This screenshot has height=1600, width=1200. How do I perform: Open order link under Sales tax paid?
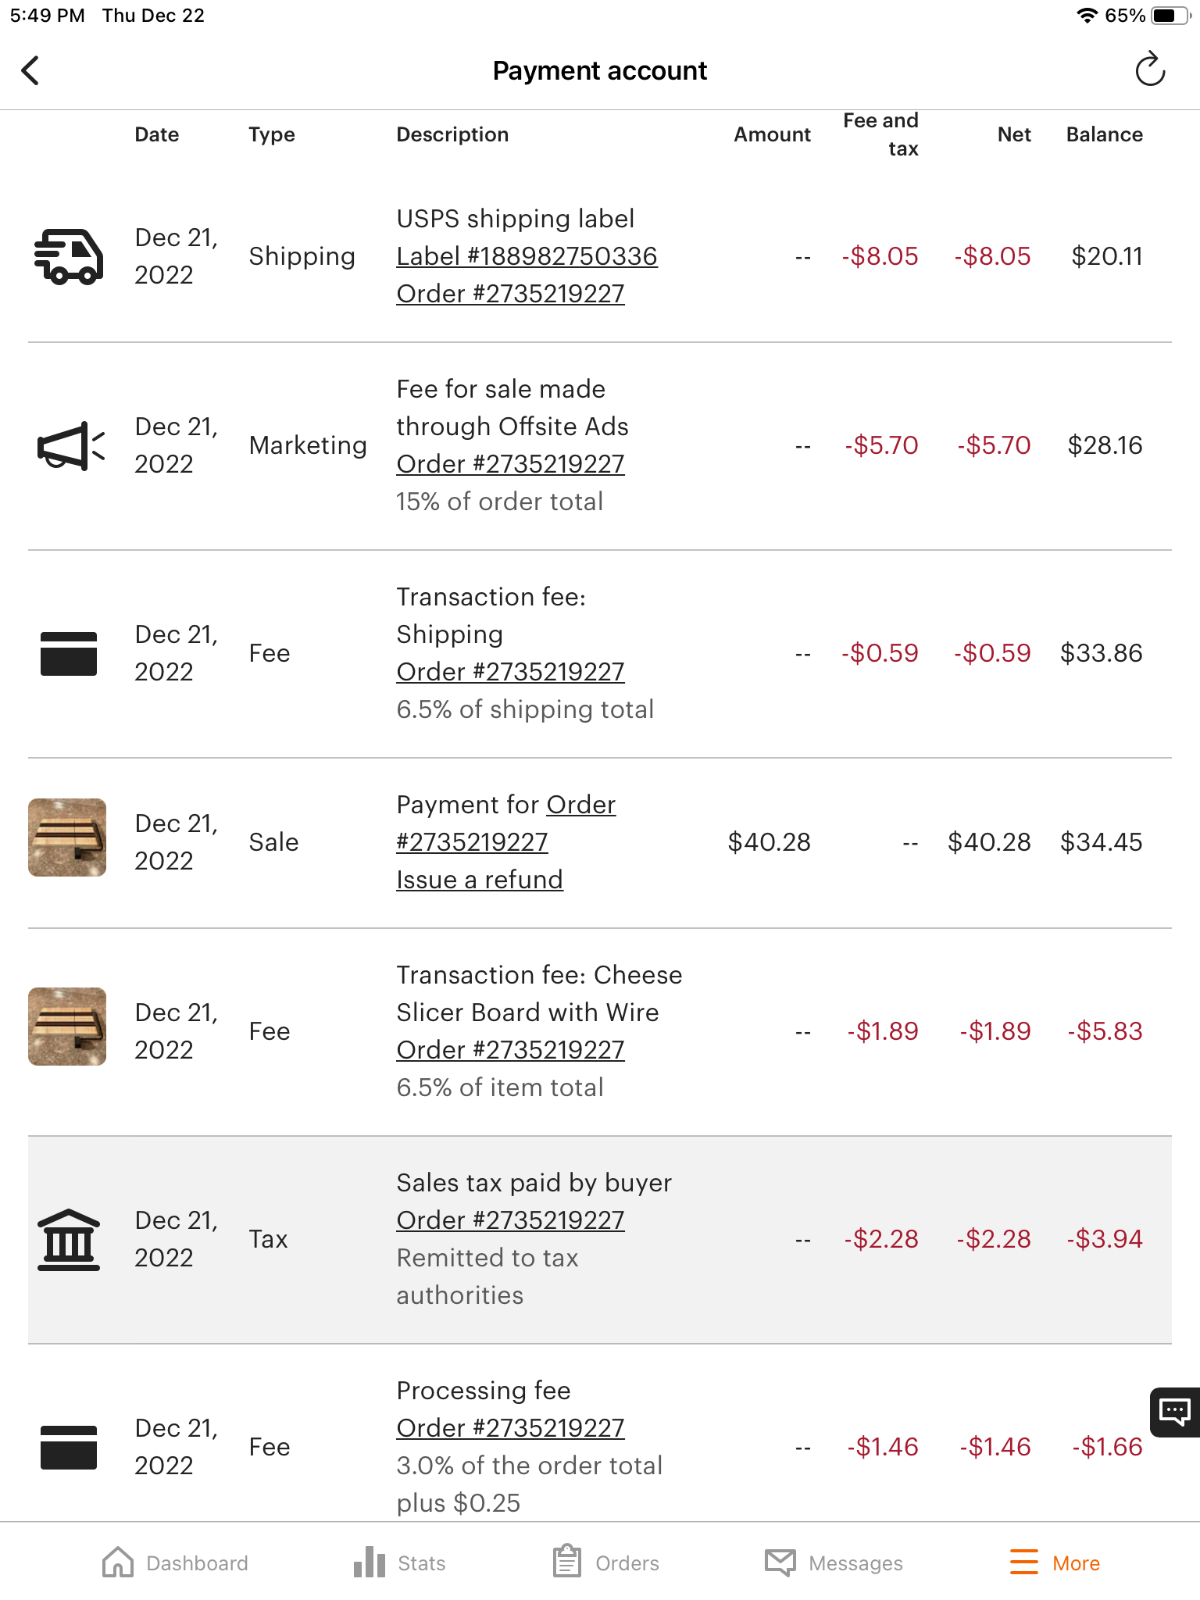click(x=510, y=1220)
